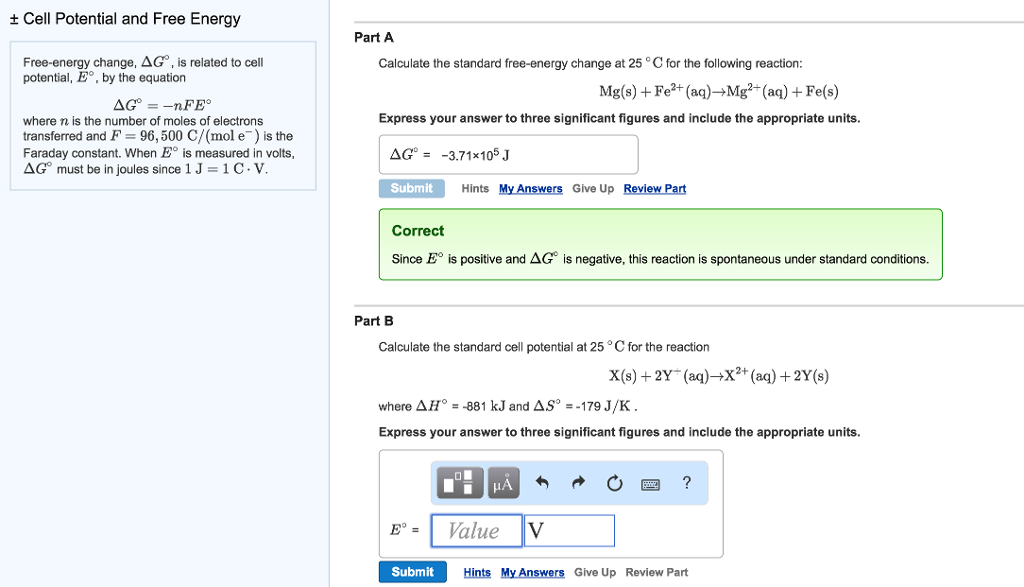View My Answers for Part B
Image resolution: width=1024 pixels, height=587 pixels.
coord(532,571)
